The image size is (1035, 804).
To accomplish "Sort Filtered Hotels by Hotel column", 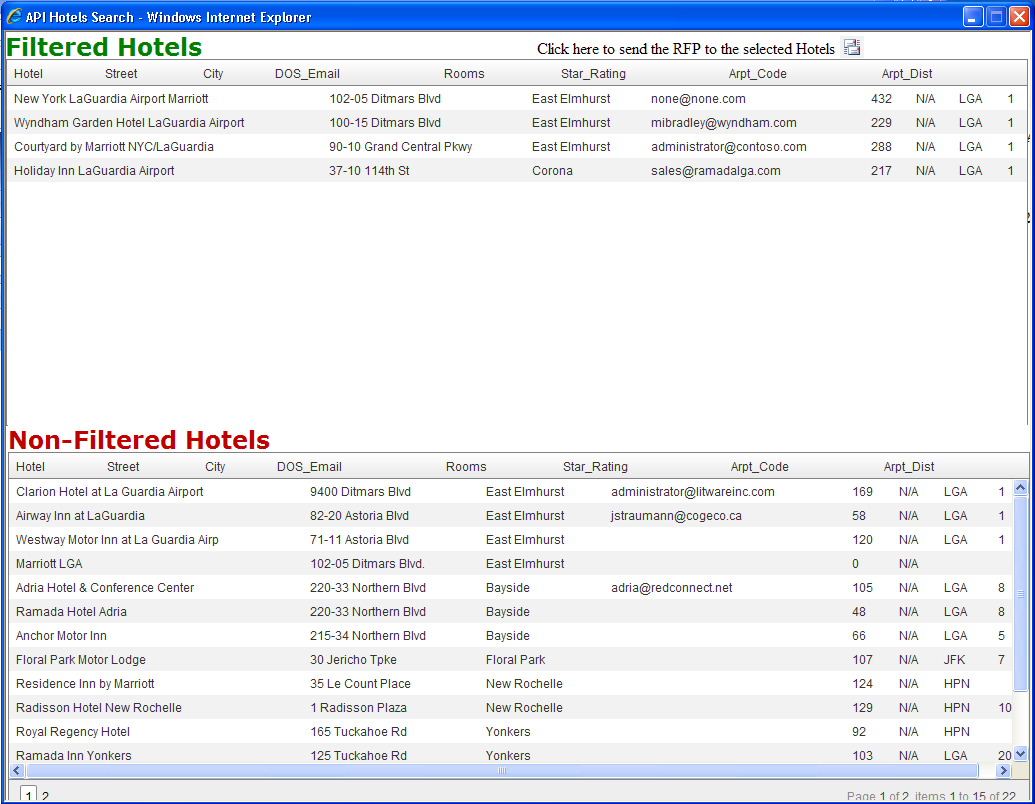I will (x=28, y=74).
